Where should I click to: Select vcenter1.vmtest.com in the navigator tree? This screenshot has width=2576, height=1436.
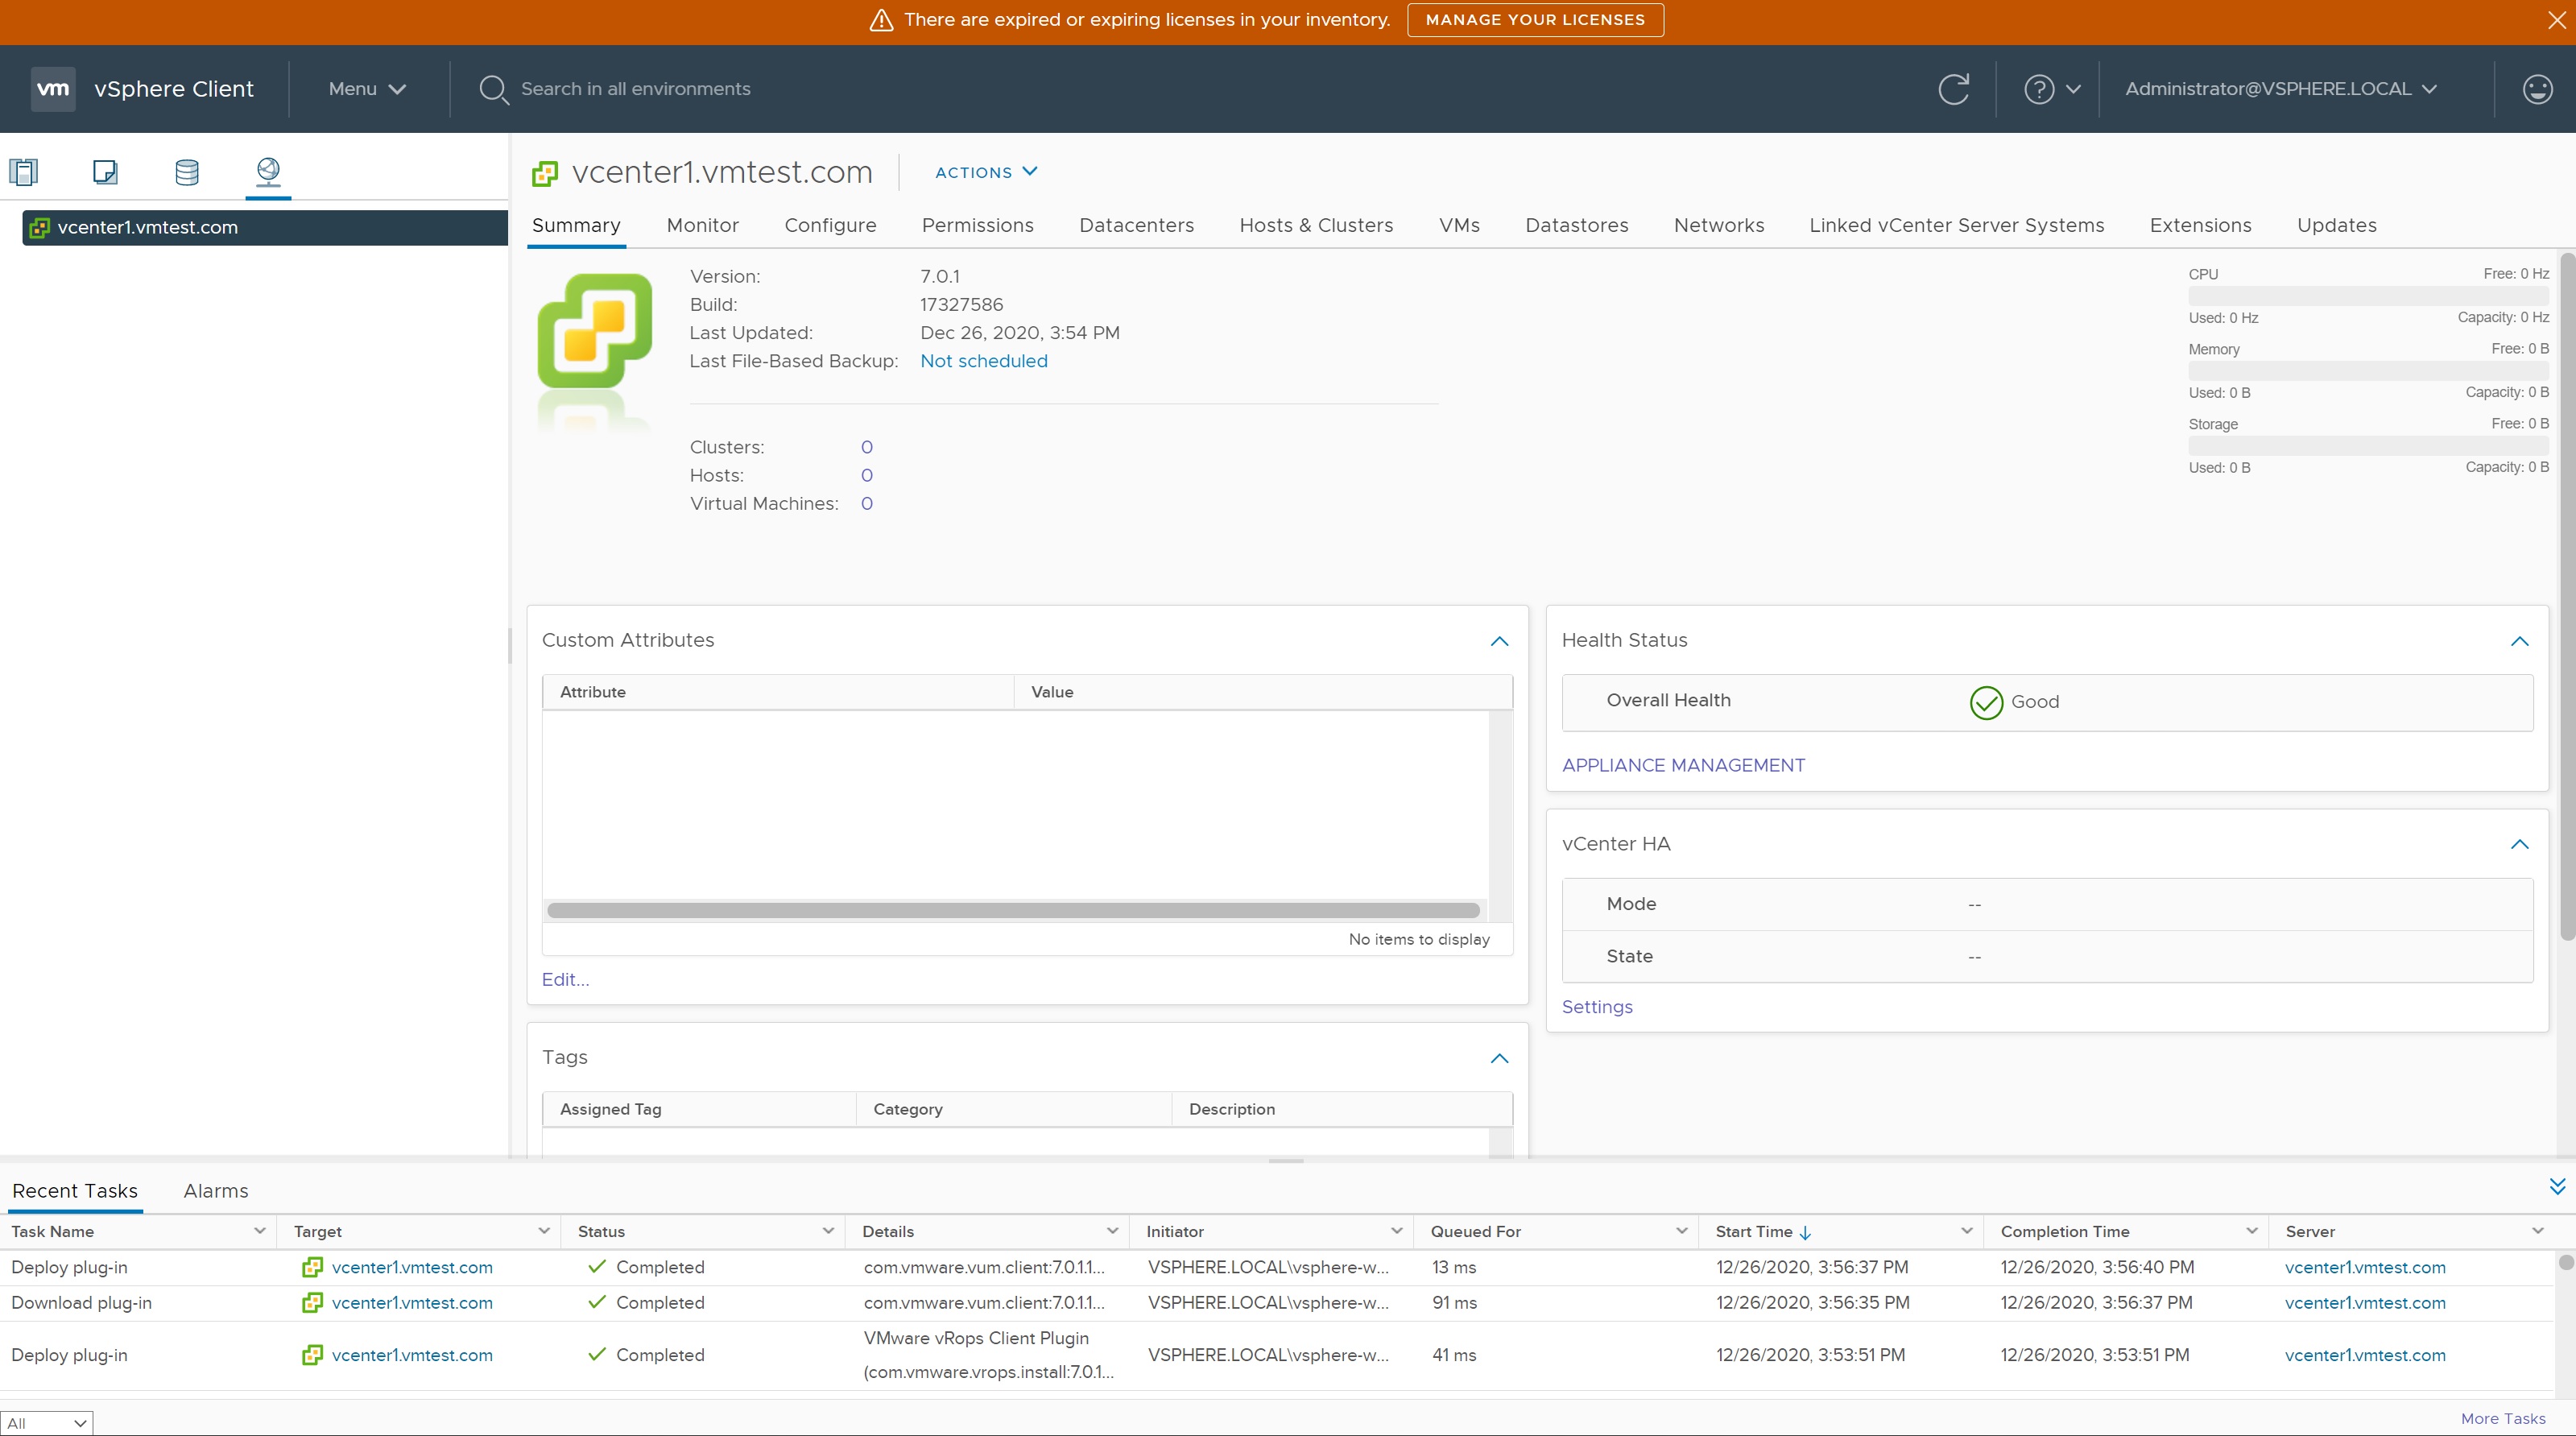265,228
